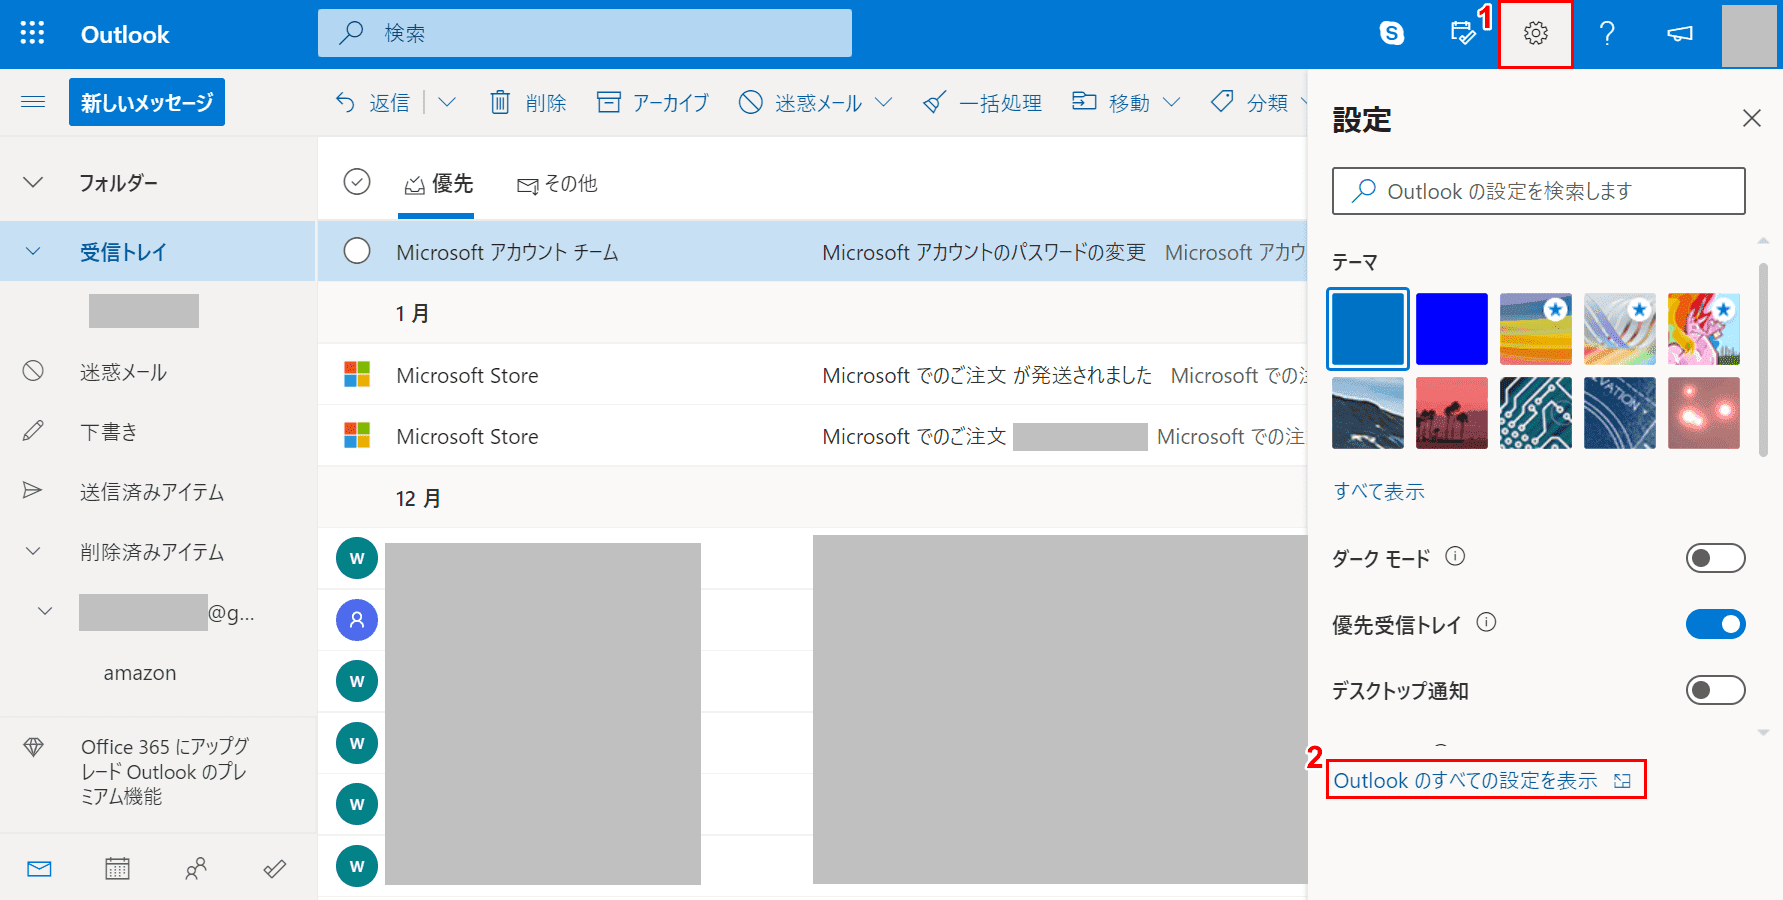The width and height of the screenshot is (1783, 900).
Task: Select the mountain landscape theme
Action: (x=1368, y=413)
